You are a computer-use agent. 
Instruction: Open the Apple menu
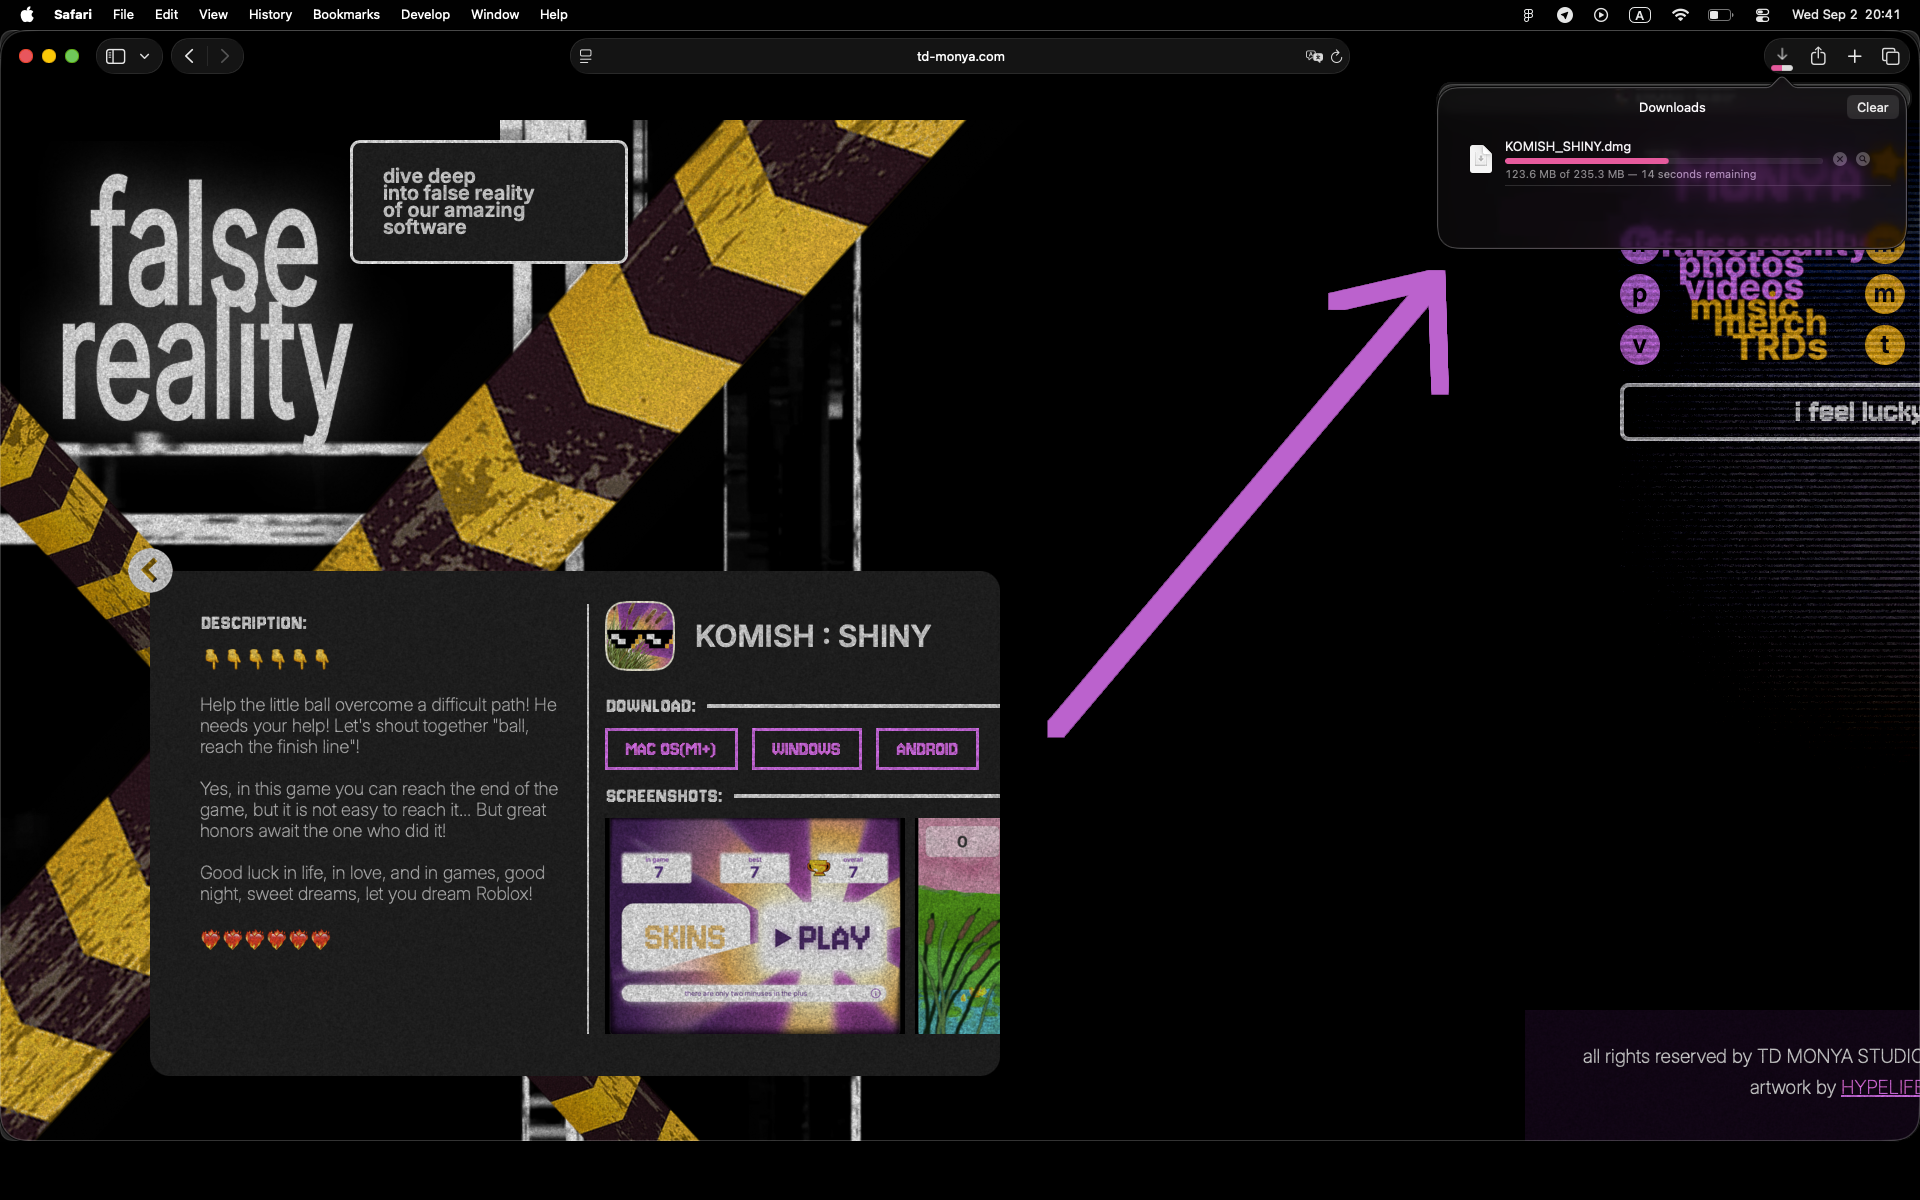point(27,14)
